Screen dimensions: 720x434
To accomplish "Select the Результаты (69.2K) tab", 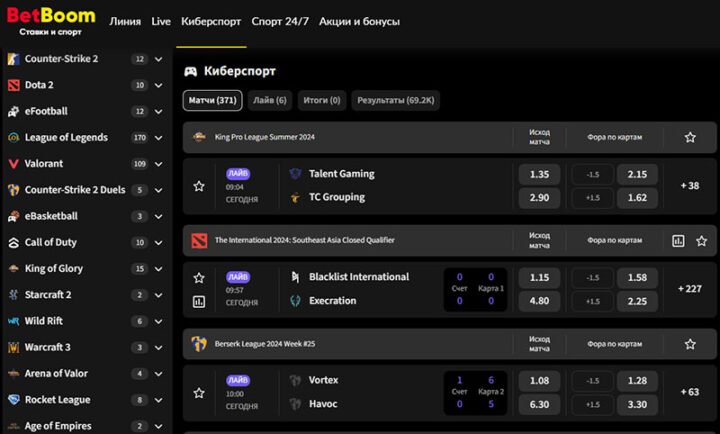I will [395, 100].
